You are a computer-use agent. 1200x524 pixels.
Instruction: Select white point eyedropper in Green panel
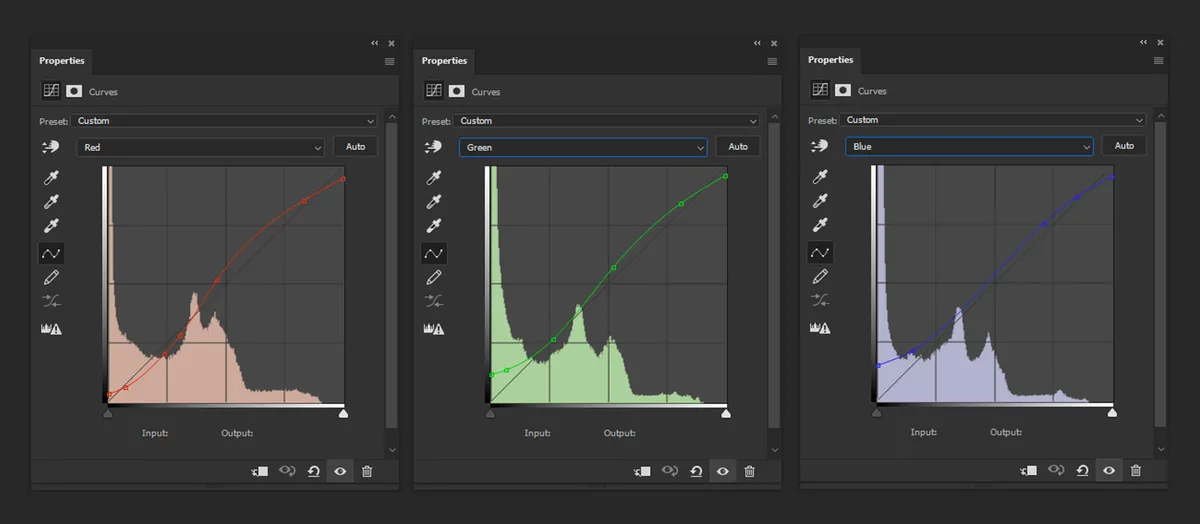[434, 226]
